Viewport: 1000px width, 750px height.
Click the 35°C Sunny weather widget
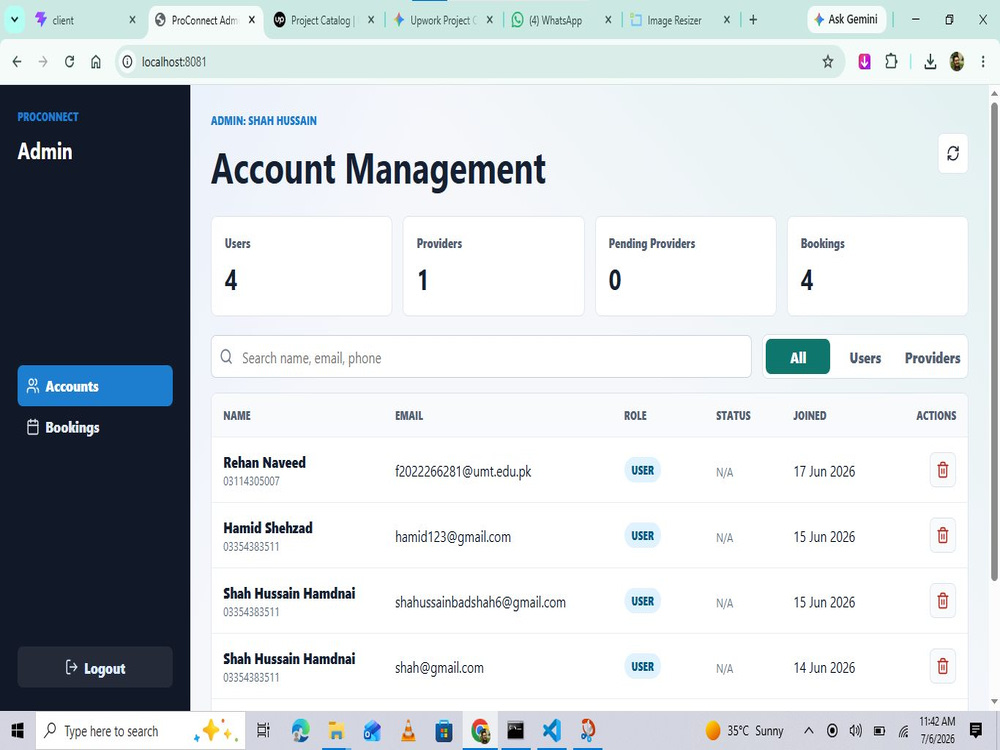744,731
